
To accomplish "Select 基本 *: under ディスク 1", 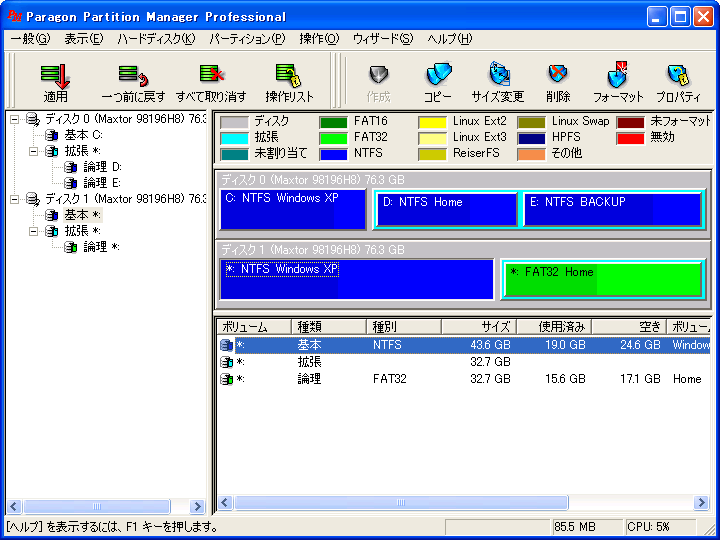I will tap(83, 215).
